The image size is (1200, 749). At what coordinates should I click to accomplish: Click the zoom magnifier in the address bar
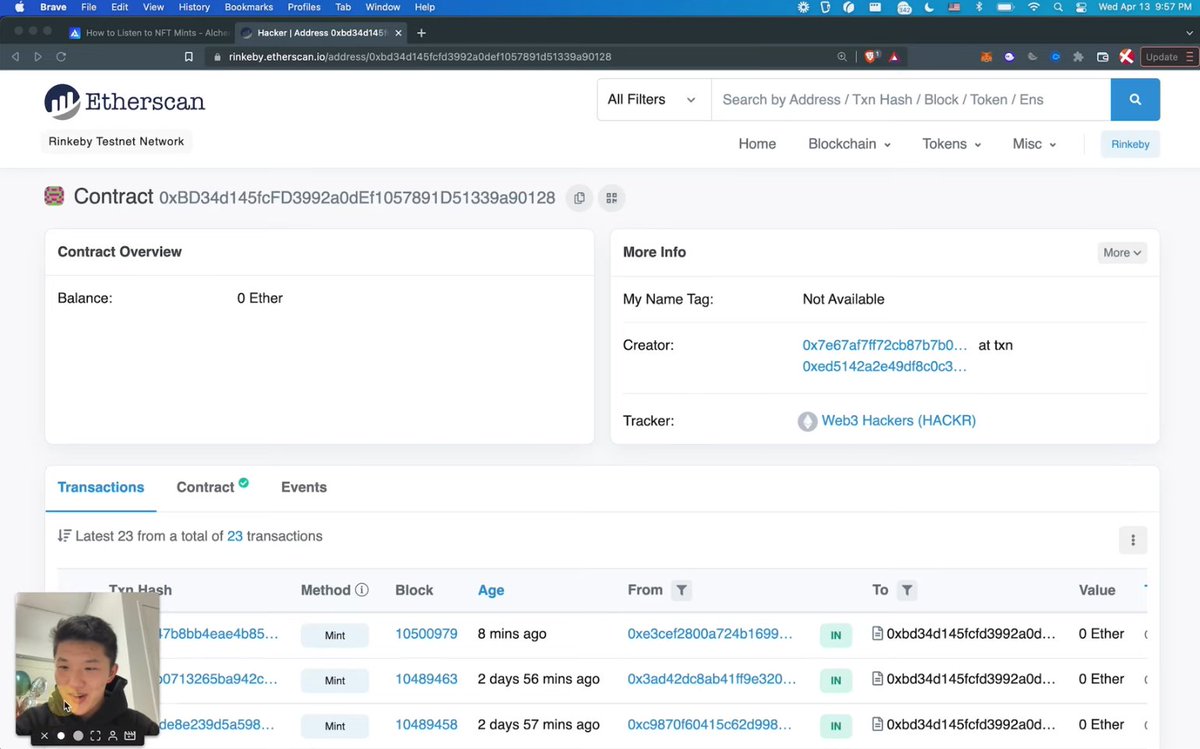pos(842,57)
